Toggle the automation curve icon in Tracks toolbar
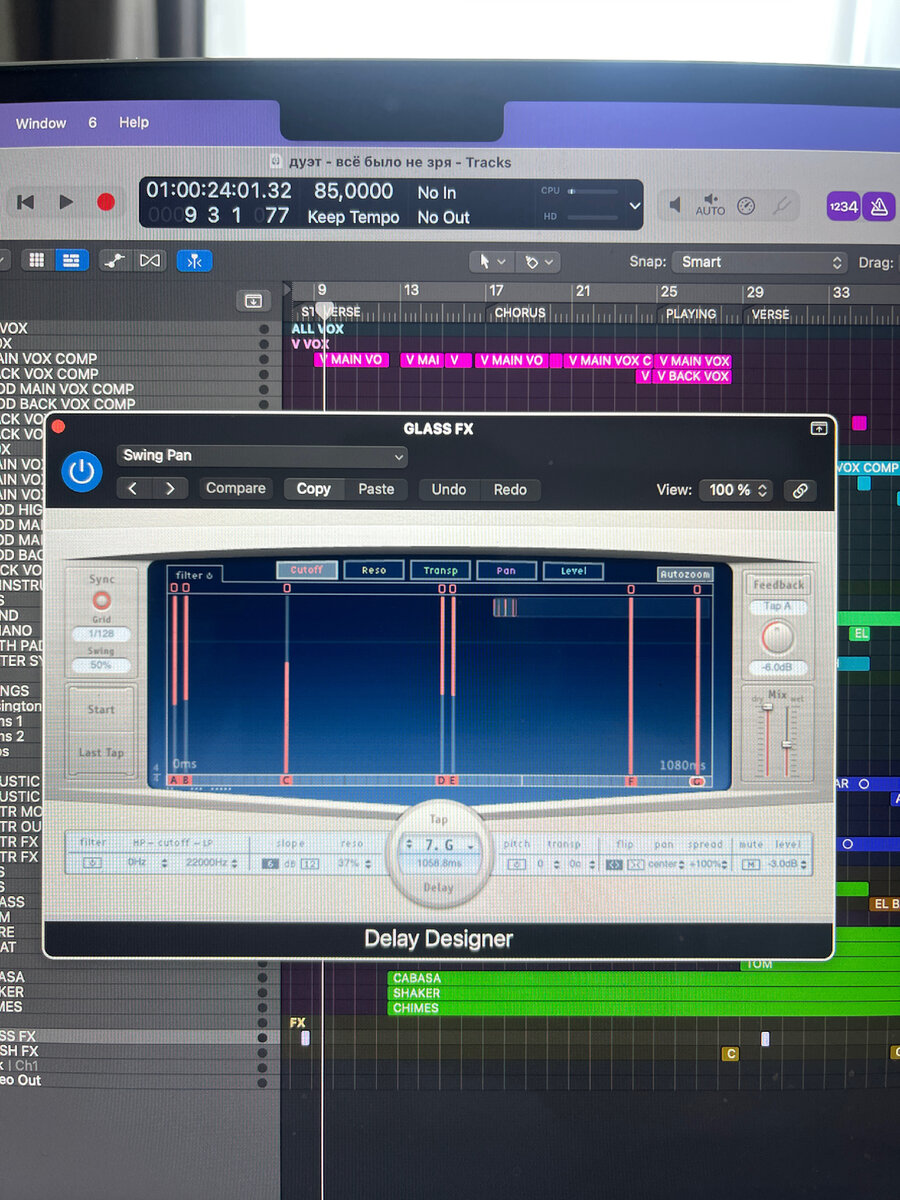This screenshot has height=1200, width=900. pyautogui.click(x=116, y=260)
